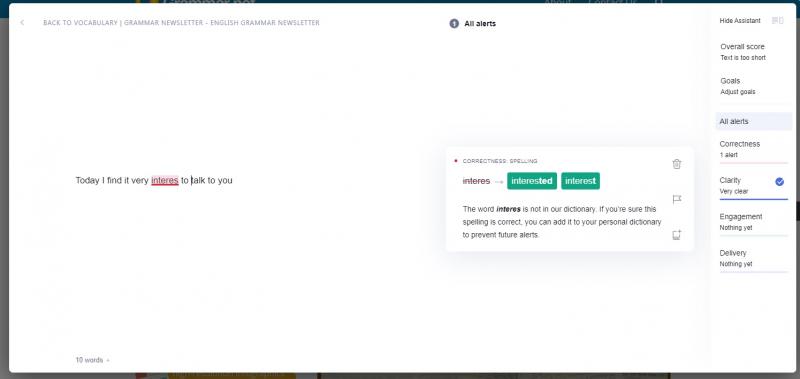
Task: Click the back arrow beside the document title
Action: pyautogui.click(x=22, y=23)
